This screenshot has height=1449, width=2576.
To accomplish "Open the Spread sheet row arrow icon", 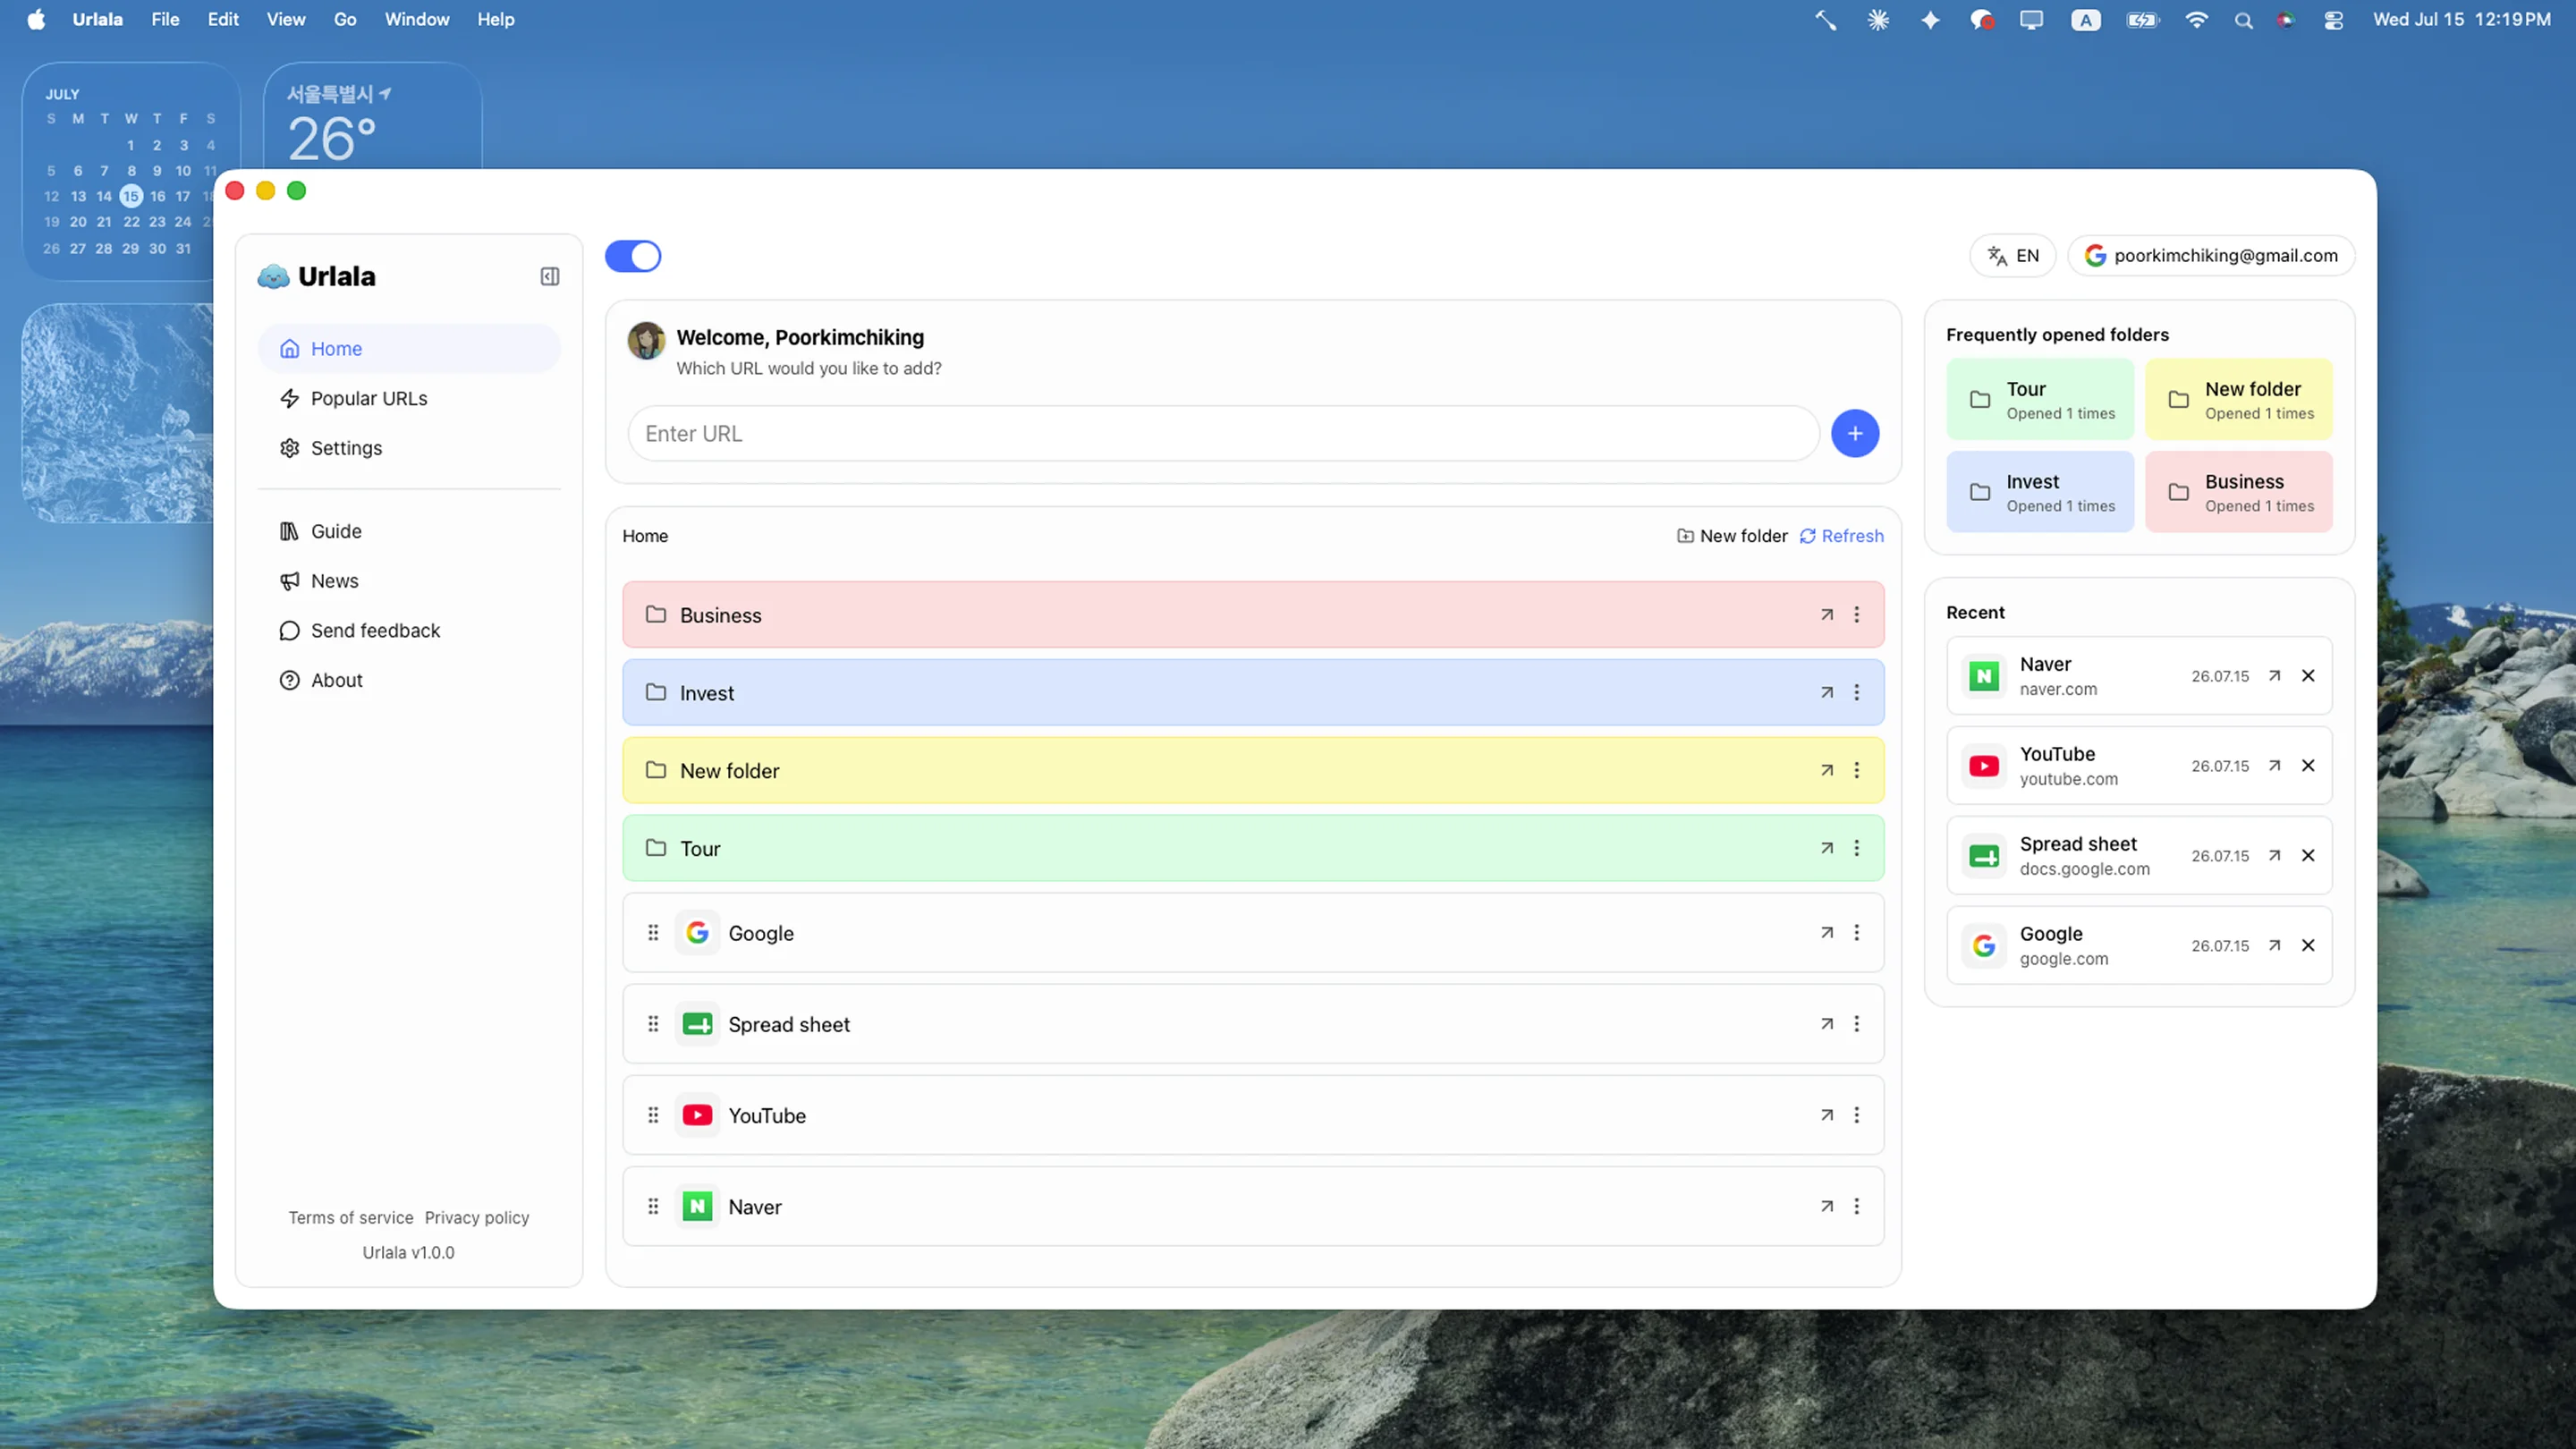I will 1826,1024.
